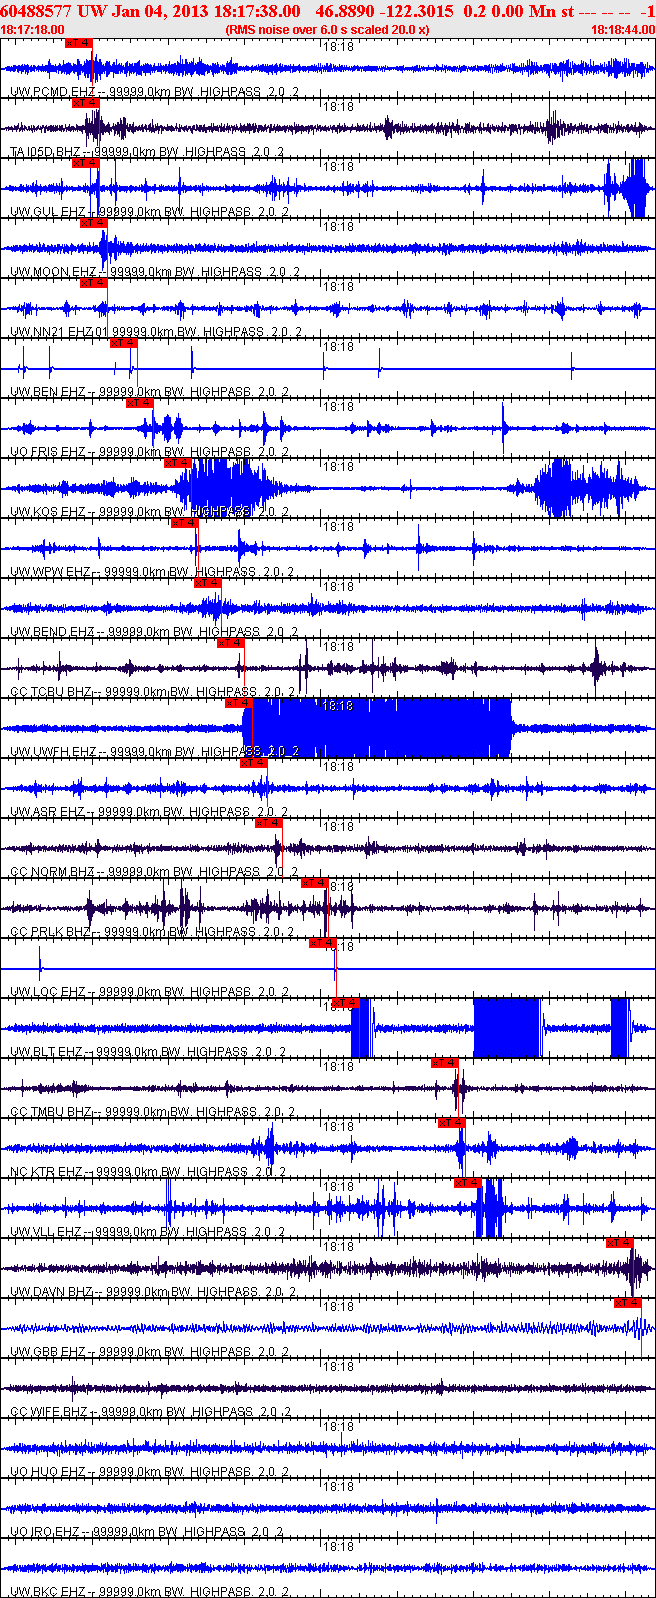The width and height of the screenshot is (656, 1598).
Task: Click the 18:18 tick label on PCMD trace
Action: tap(340, 46)
